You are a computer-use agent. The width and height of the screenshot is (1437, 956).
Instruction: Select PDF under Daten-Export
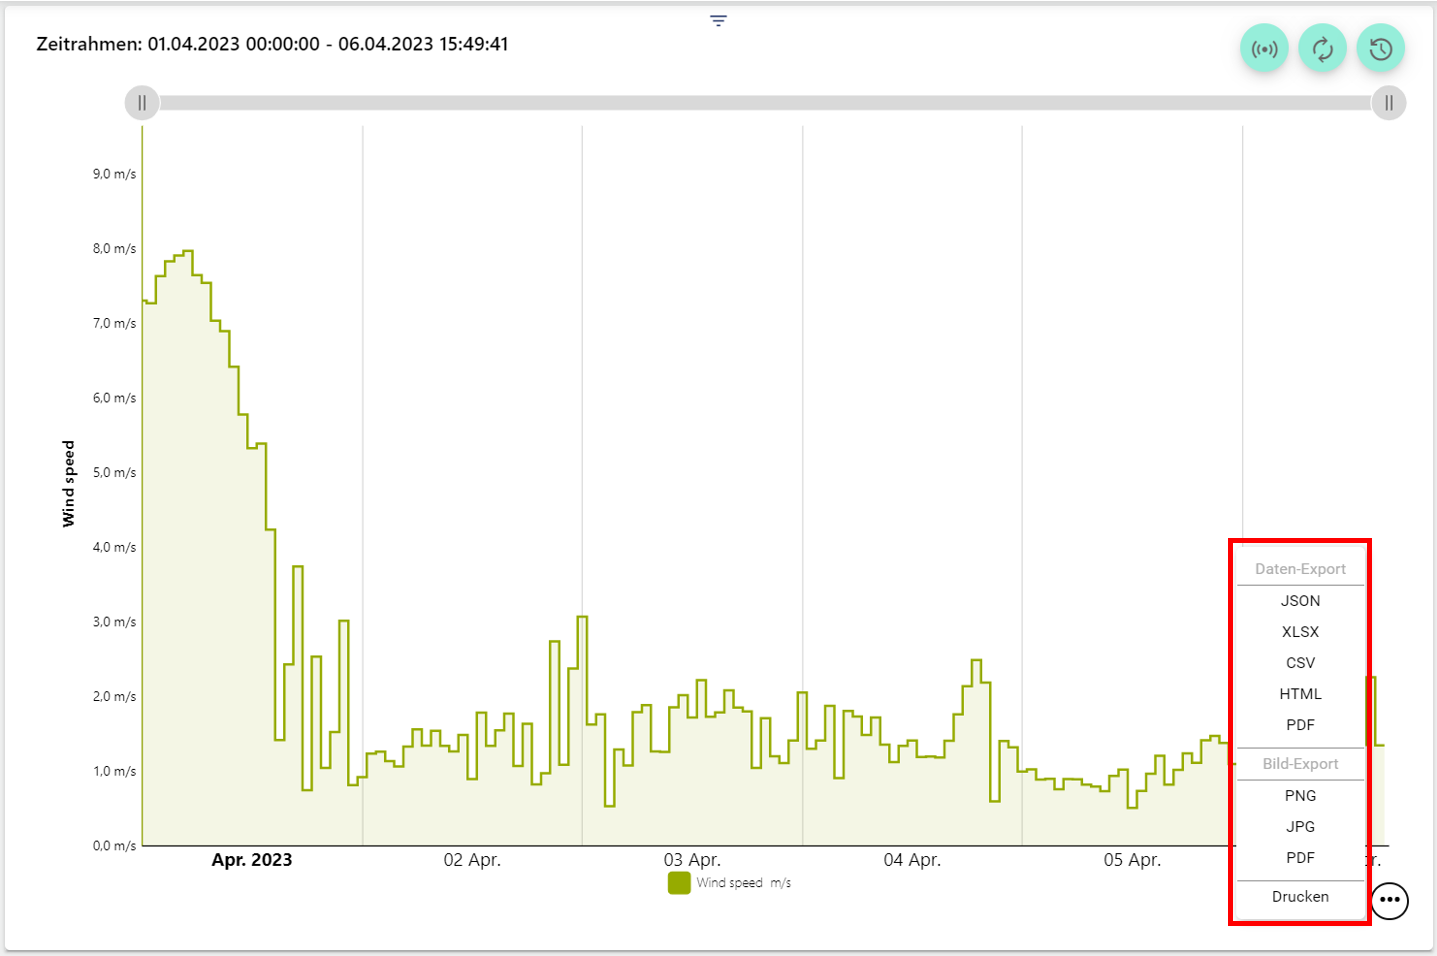tap(1300, 725)
